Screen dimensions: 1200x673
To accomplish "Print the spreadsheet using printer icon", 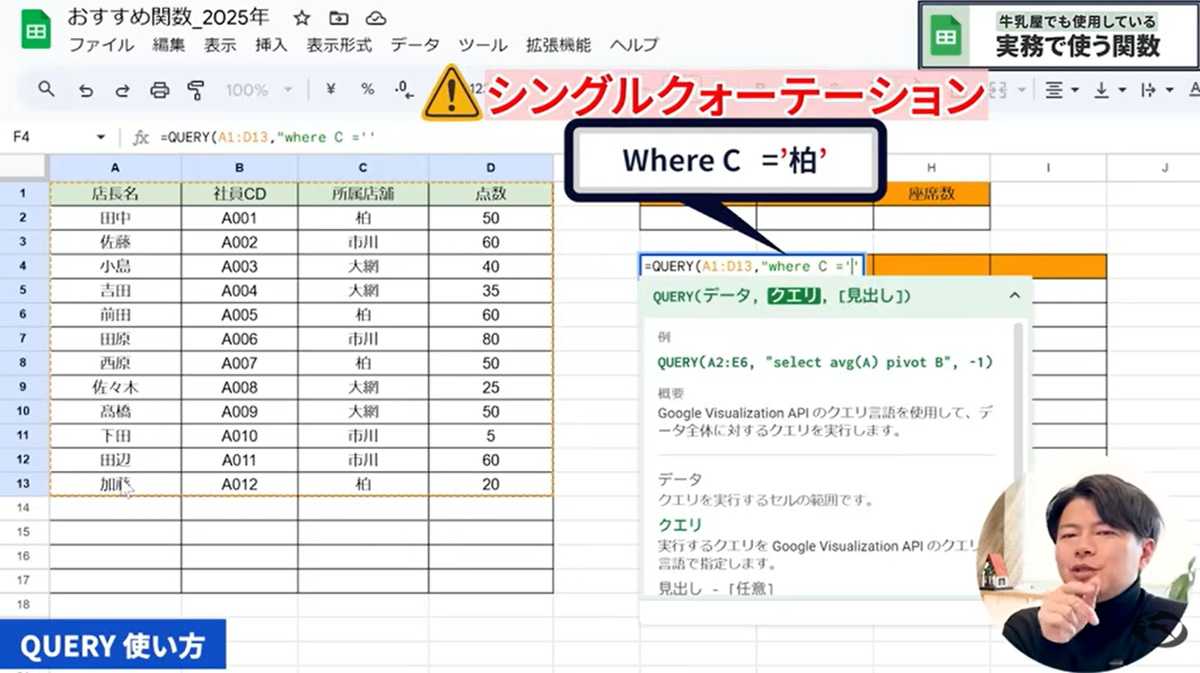I will click(159, 90).
